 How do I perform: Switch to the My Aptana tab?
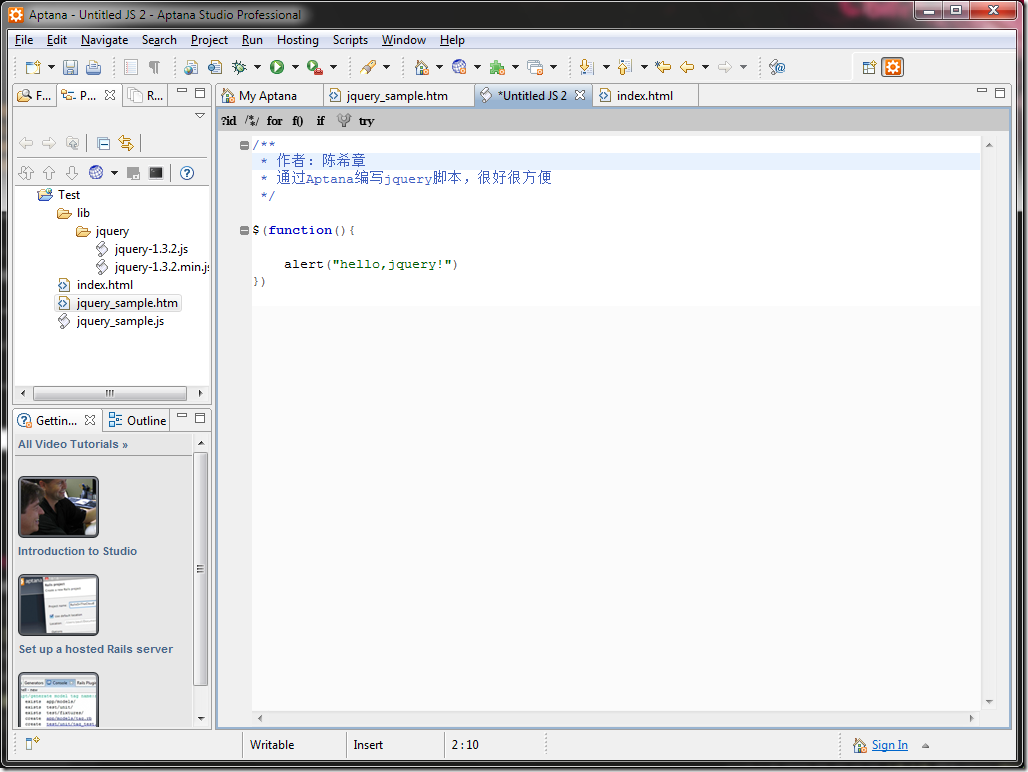coord(268,96)
